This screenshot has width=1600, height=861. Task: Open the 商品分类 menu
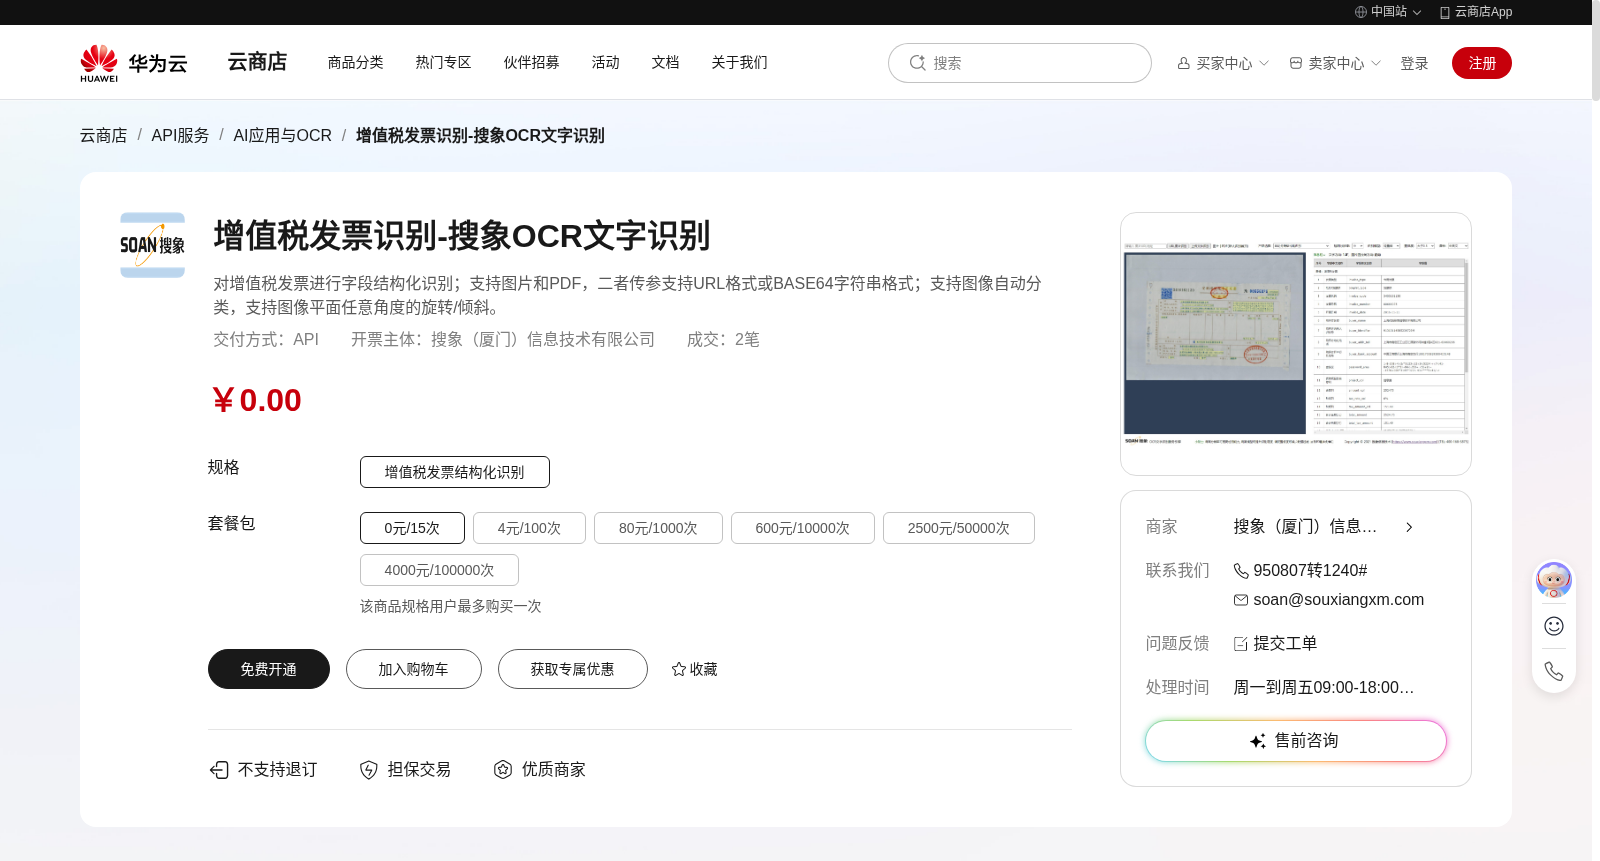[356, 62]
